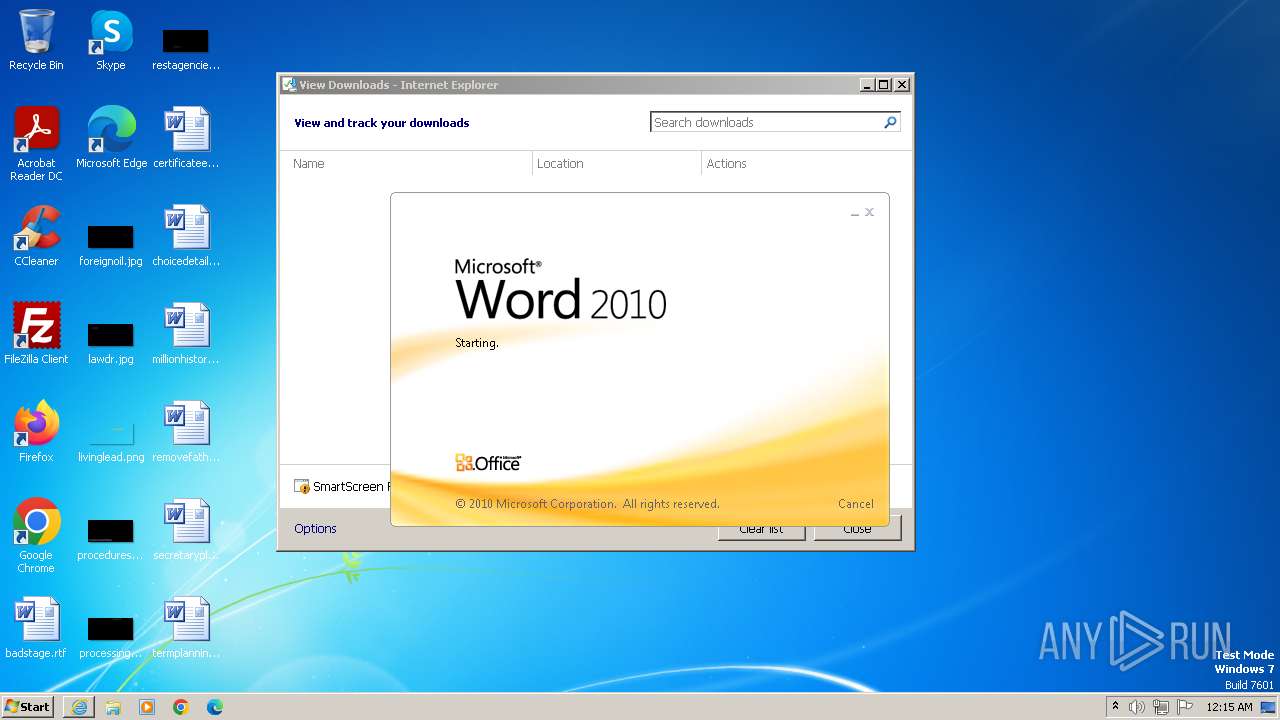The height and width of the screenshot is (720, 1280).
Task: Sort downloads by Location column header
Action: [x=616, y=163]
